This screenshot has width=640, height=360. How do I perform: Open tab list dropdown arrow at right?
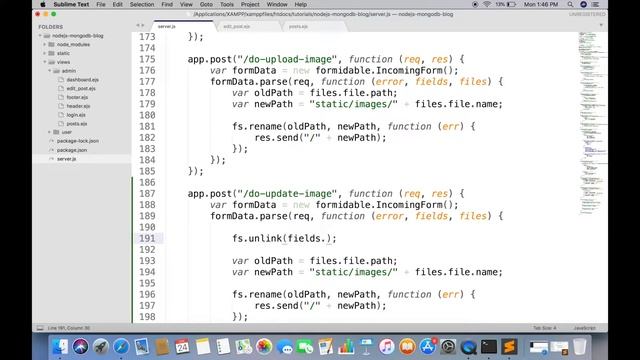click(x=601, y=25)
